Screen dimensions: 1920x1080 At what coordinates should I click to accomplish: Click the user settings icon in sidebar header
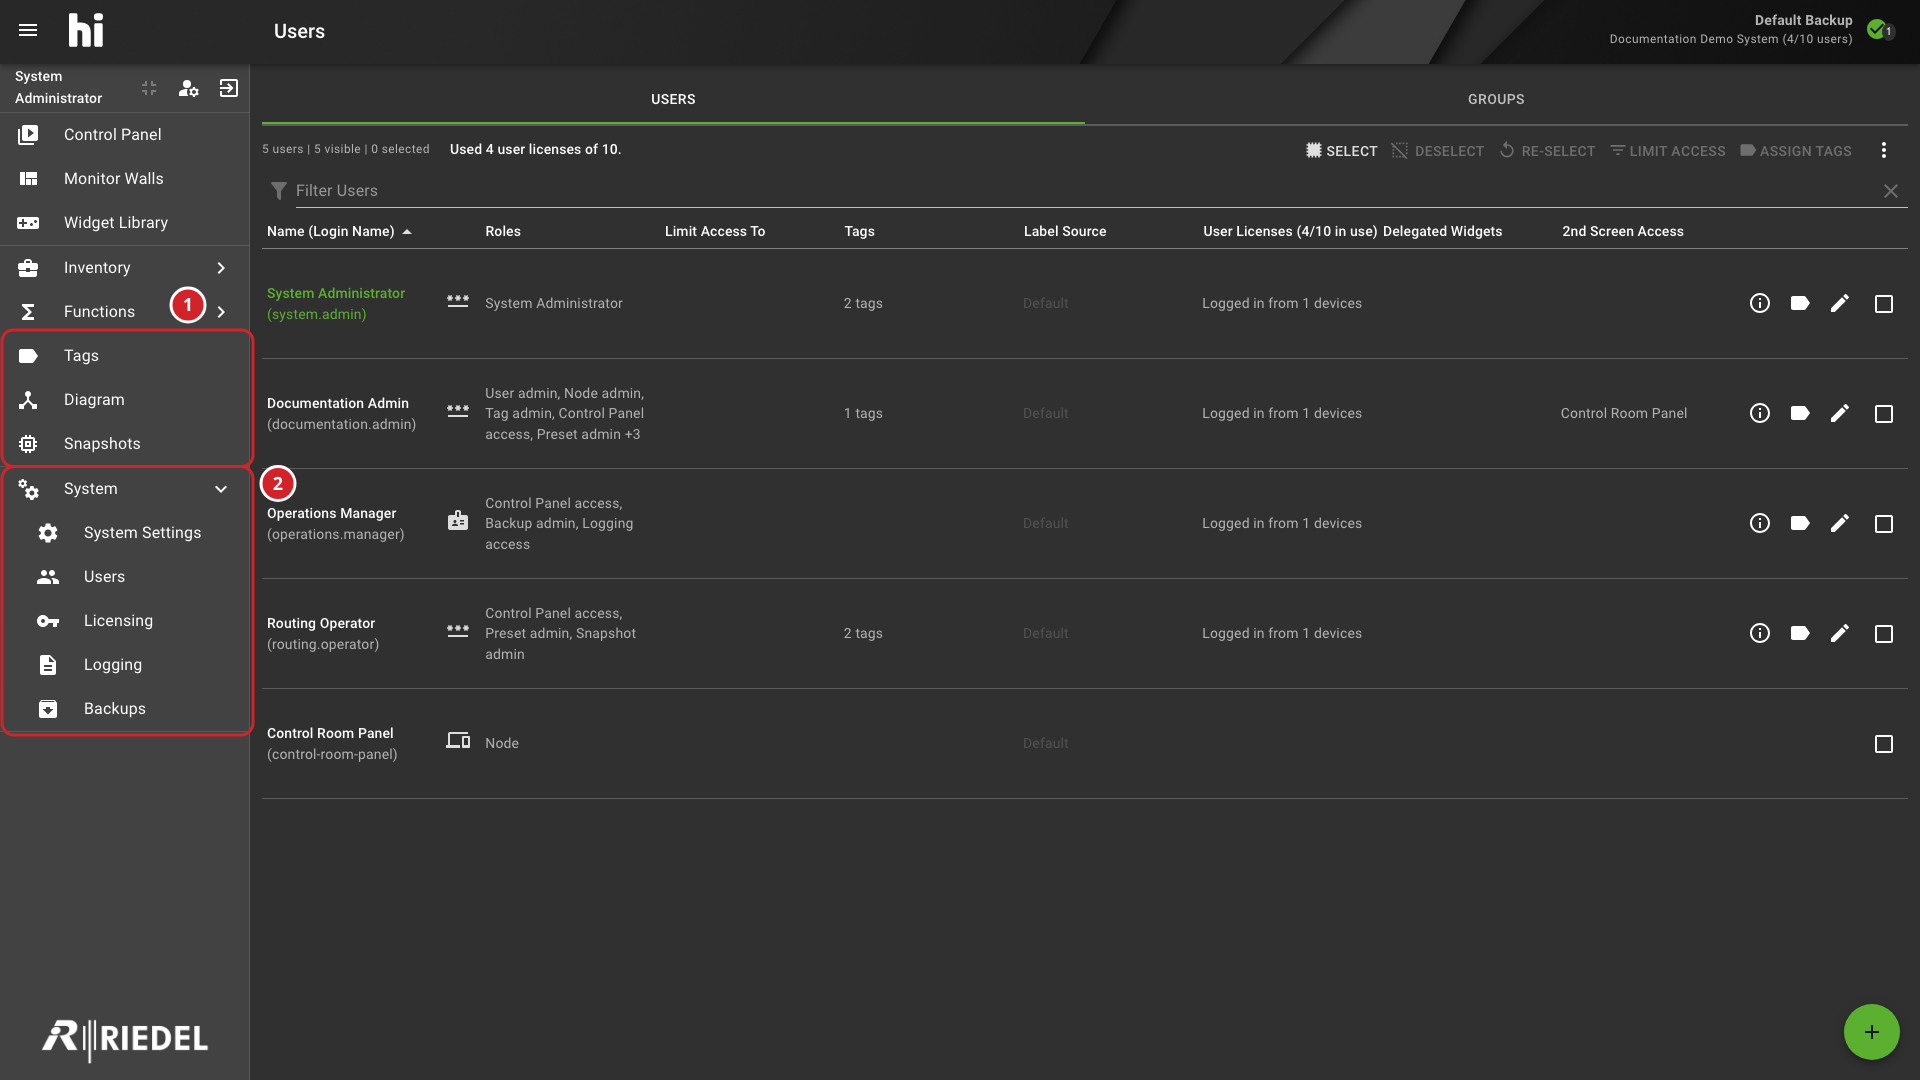pyautogui.click(x=188, y=89)
